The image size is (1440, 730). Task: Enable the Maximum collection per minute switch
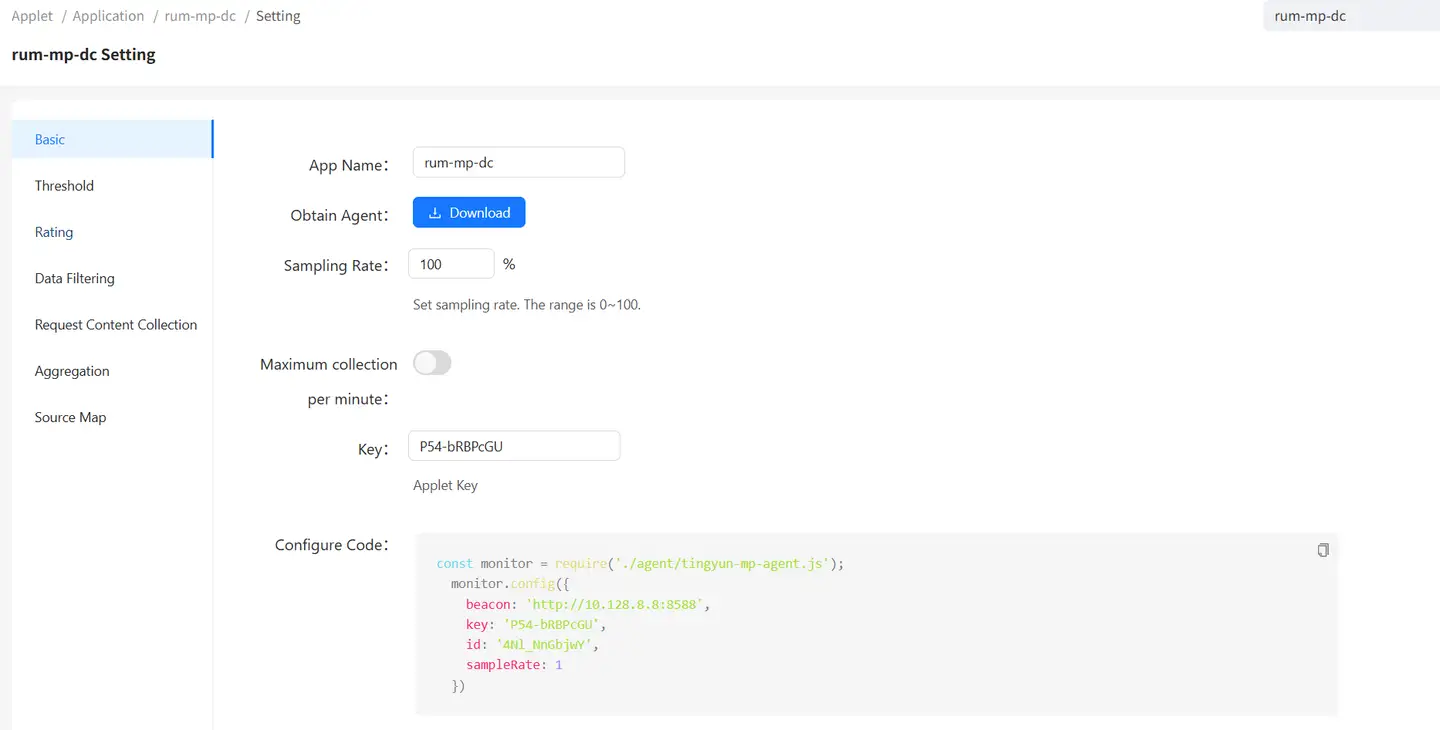tap(432, 363)
